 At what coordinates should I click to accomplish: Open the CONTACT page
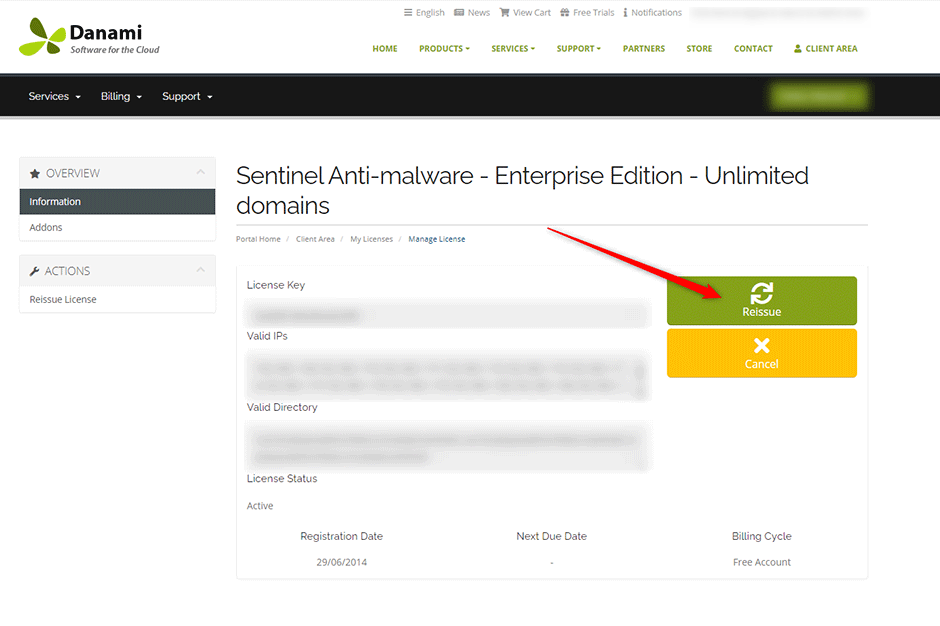[753, 49]
